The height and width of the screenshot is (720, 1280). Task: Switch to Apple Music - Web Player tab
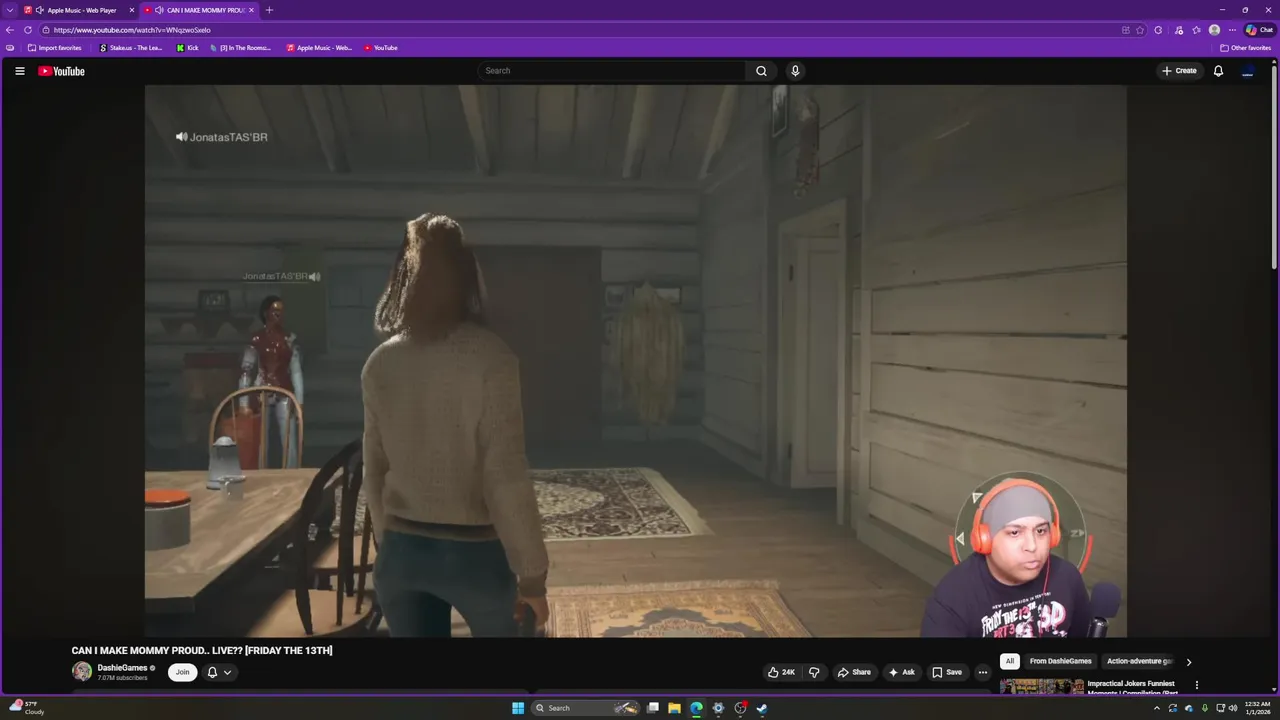tap(78, 10)
